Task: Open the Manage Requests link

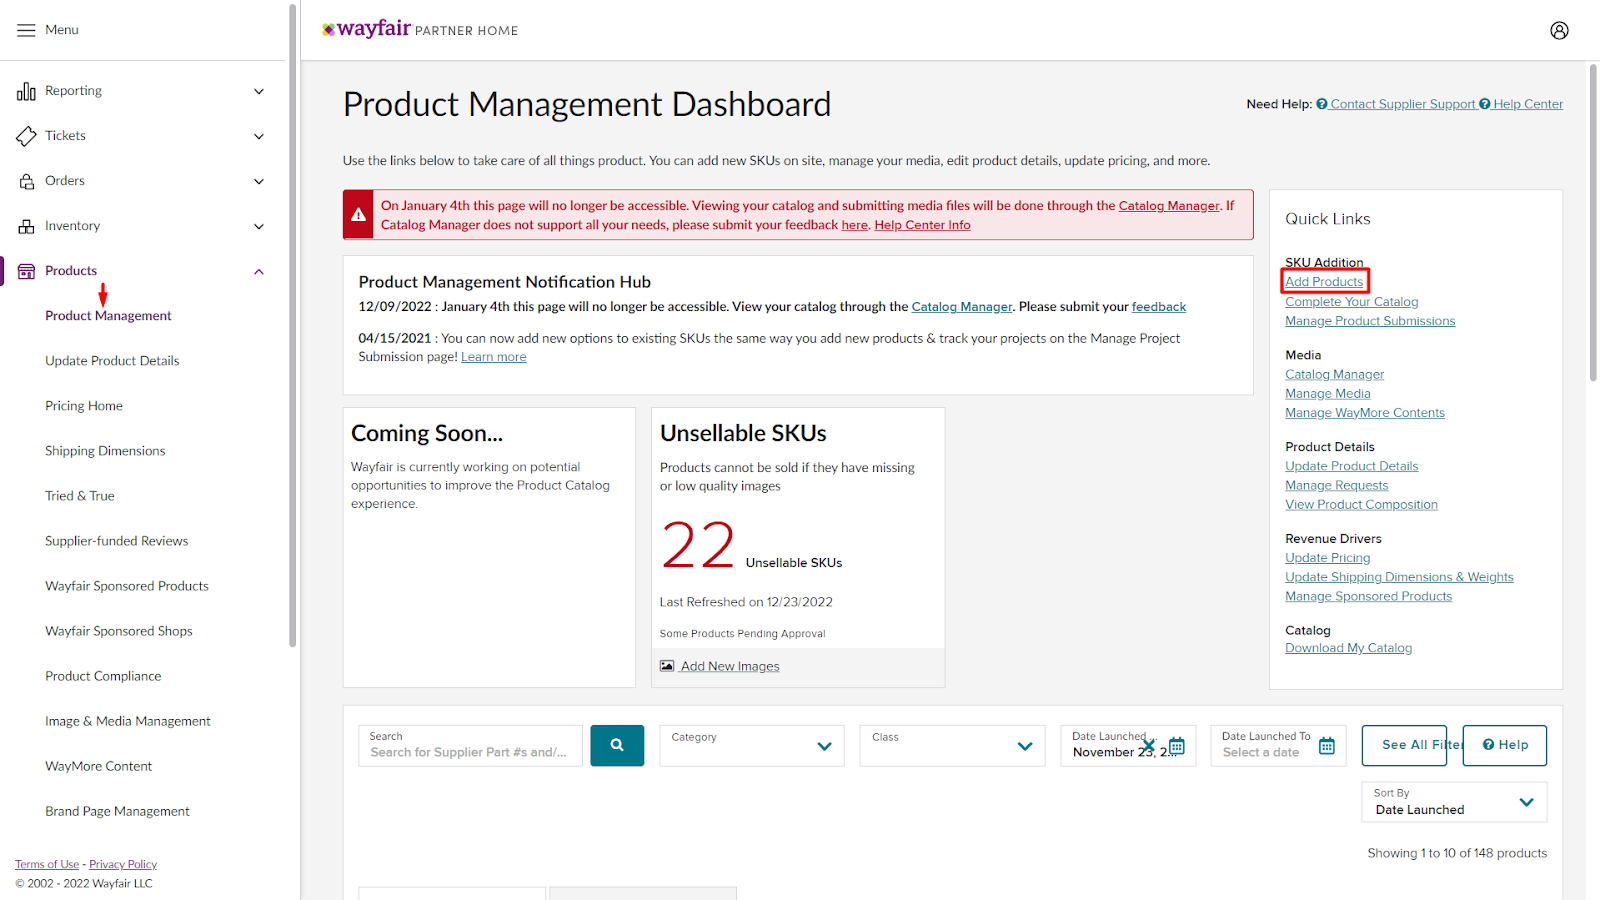Action: (1337, 486)
